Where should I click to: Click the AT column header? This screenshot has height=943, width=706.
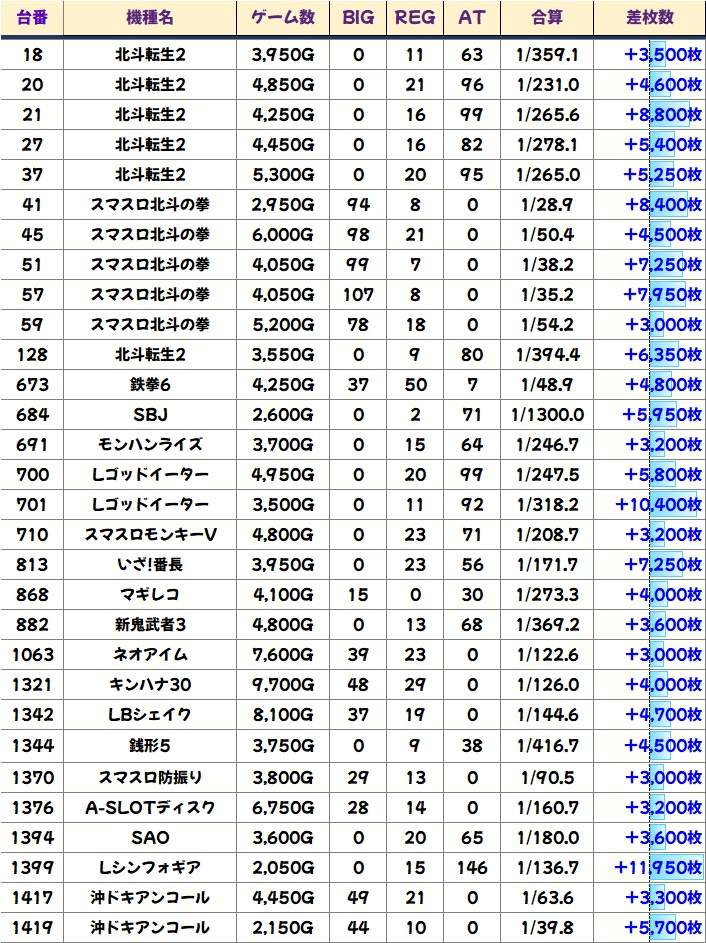point(471,18)
